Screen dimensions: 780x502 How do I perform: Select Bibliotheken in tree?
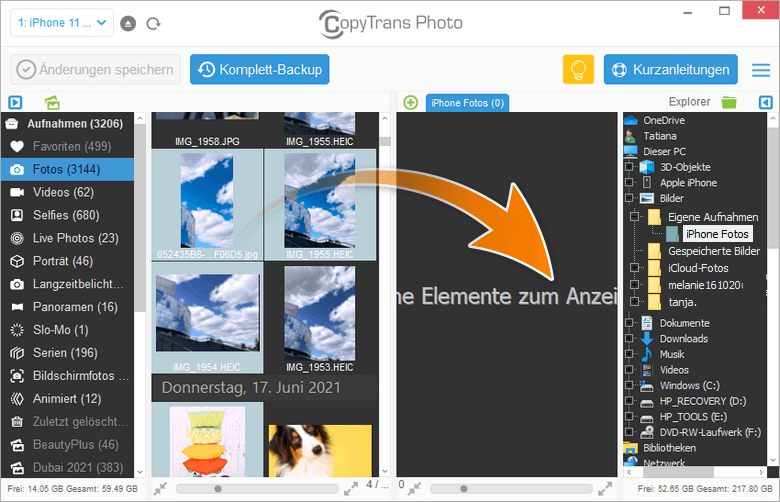[x=669, y=448]
